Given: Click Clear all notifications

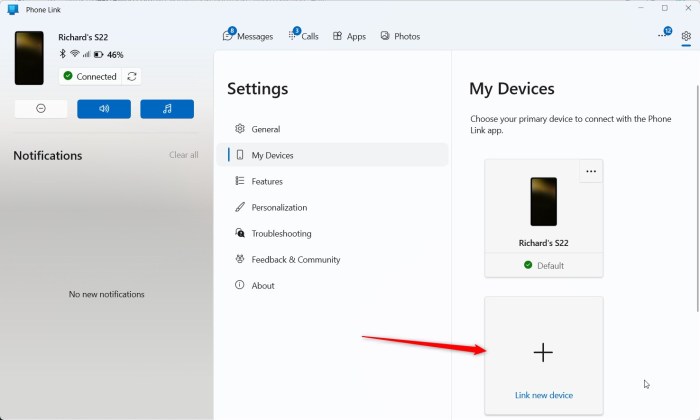Looking at the screenshot, I should (x=183, y=155).
